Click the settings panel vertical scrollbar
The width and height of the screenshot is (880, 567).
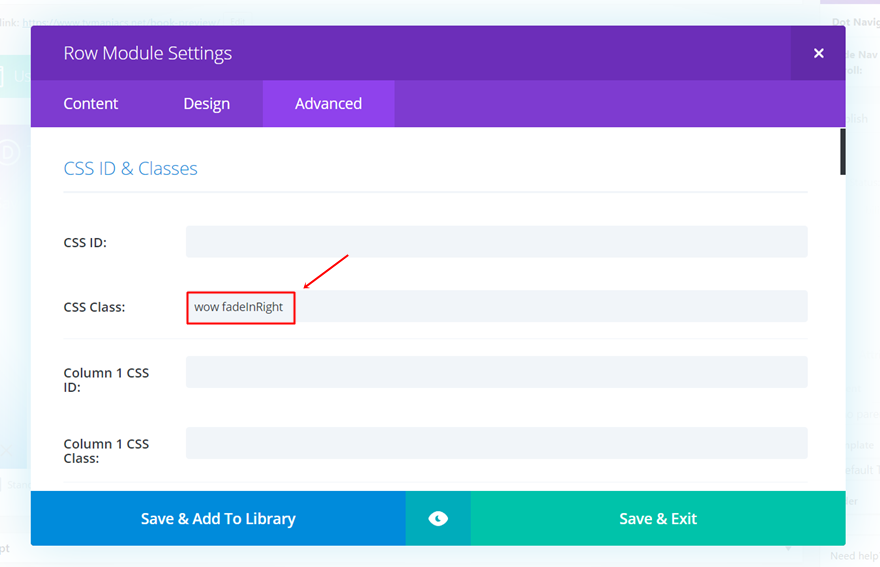(x=842, y=152)
